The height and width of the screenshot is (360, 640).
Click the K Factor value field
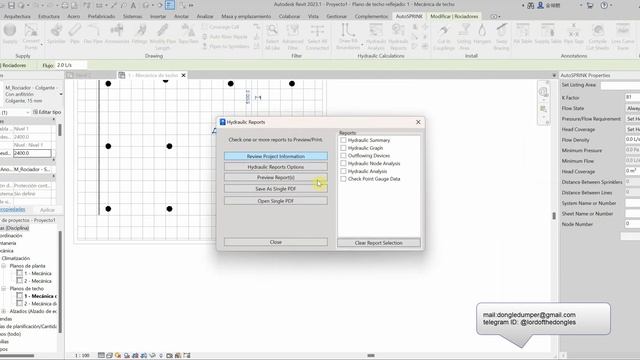(x=632, y=98)
